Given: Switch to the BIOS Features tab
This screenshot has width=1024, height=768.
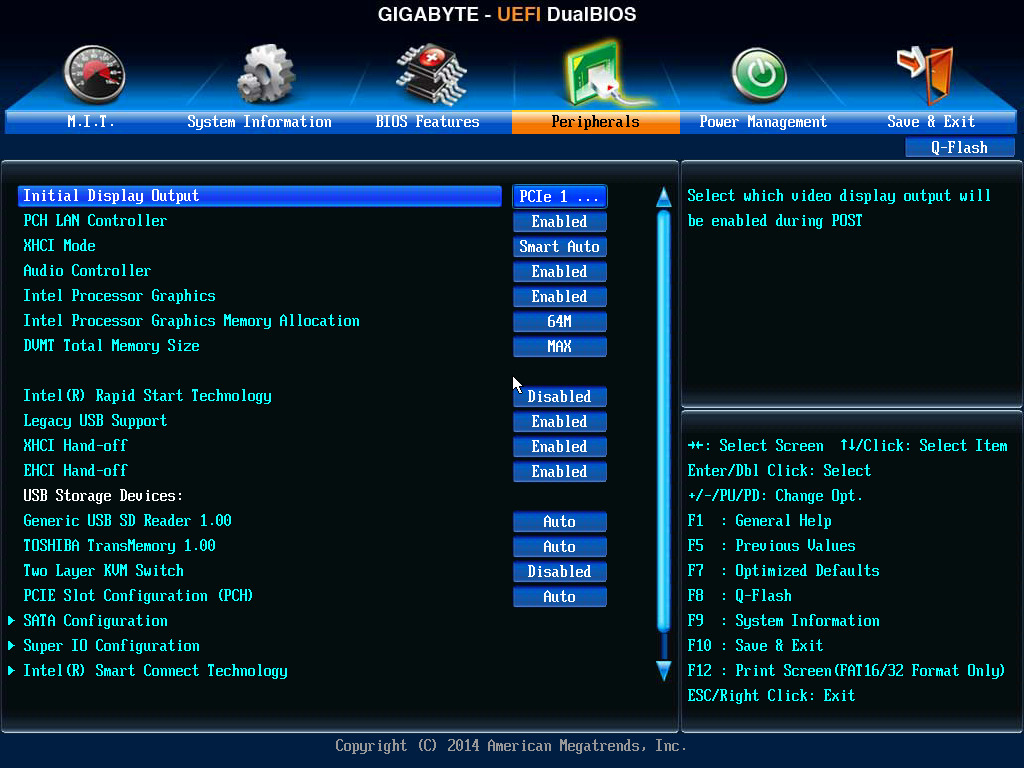Looking at the screenshot, I should pos(427,122).
